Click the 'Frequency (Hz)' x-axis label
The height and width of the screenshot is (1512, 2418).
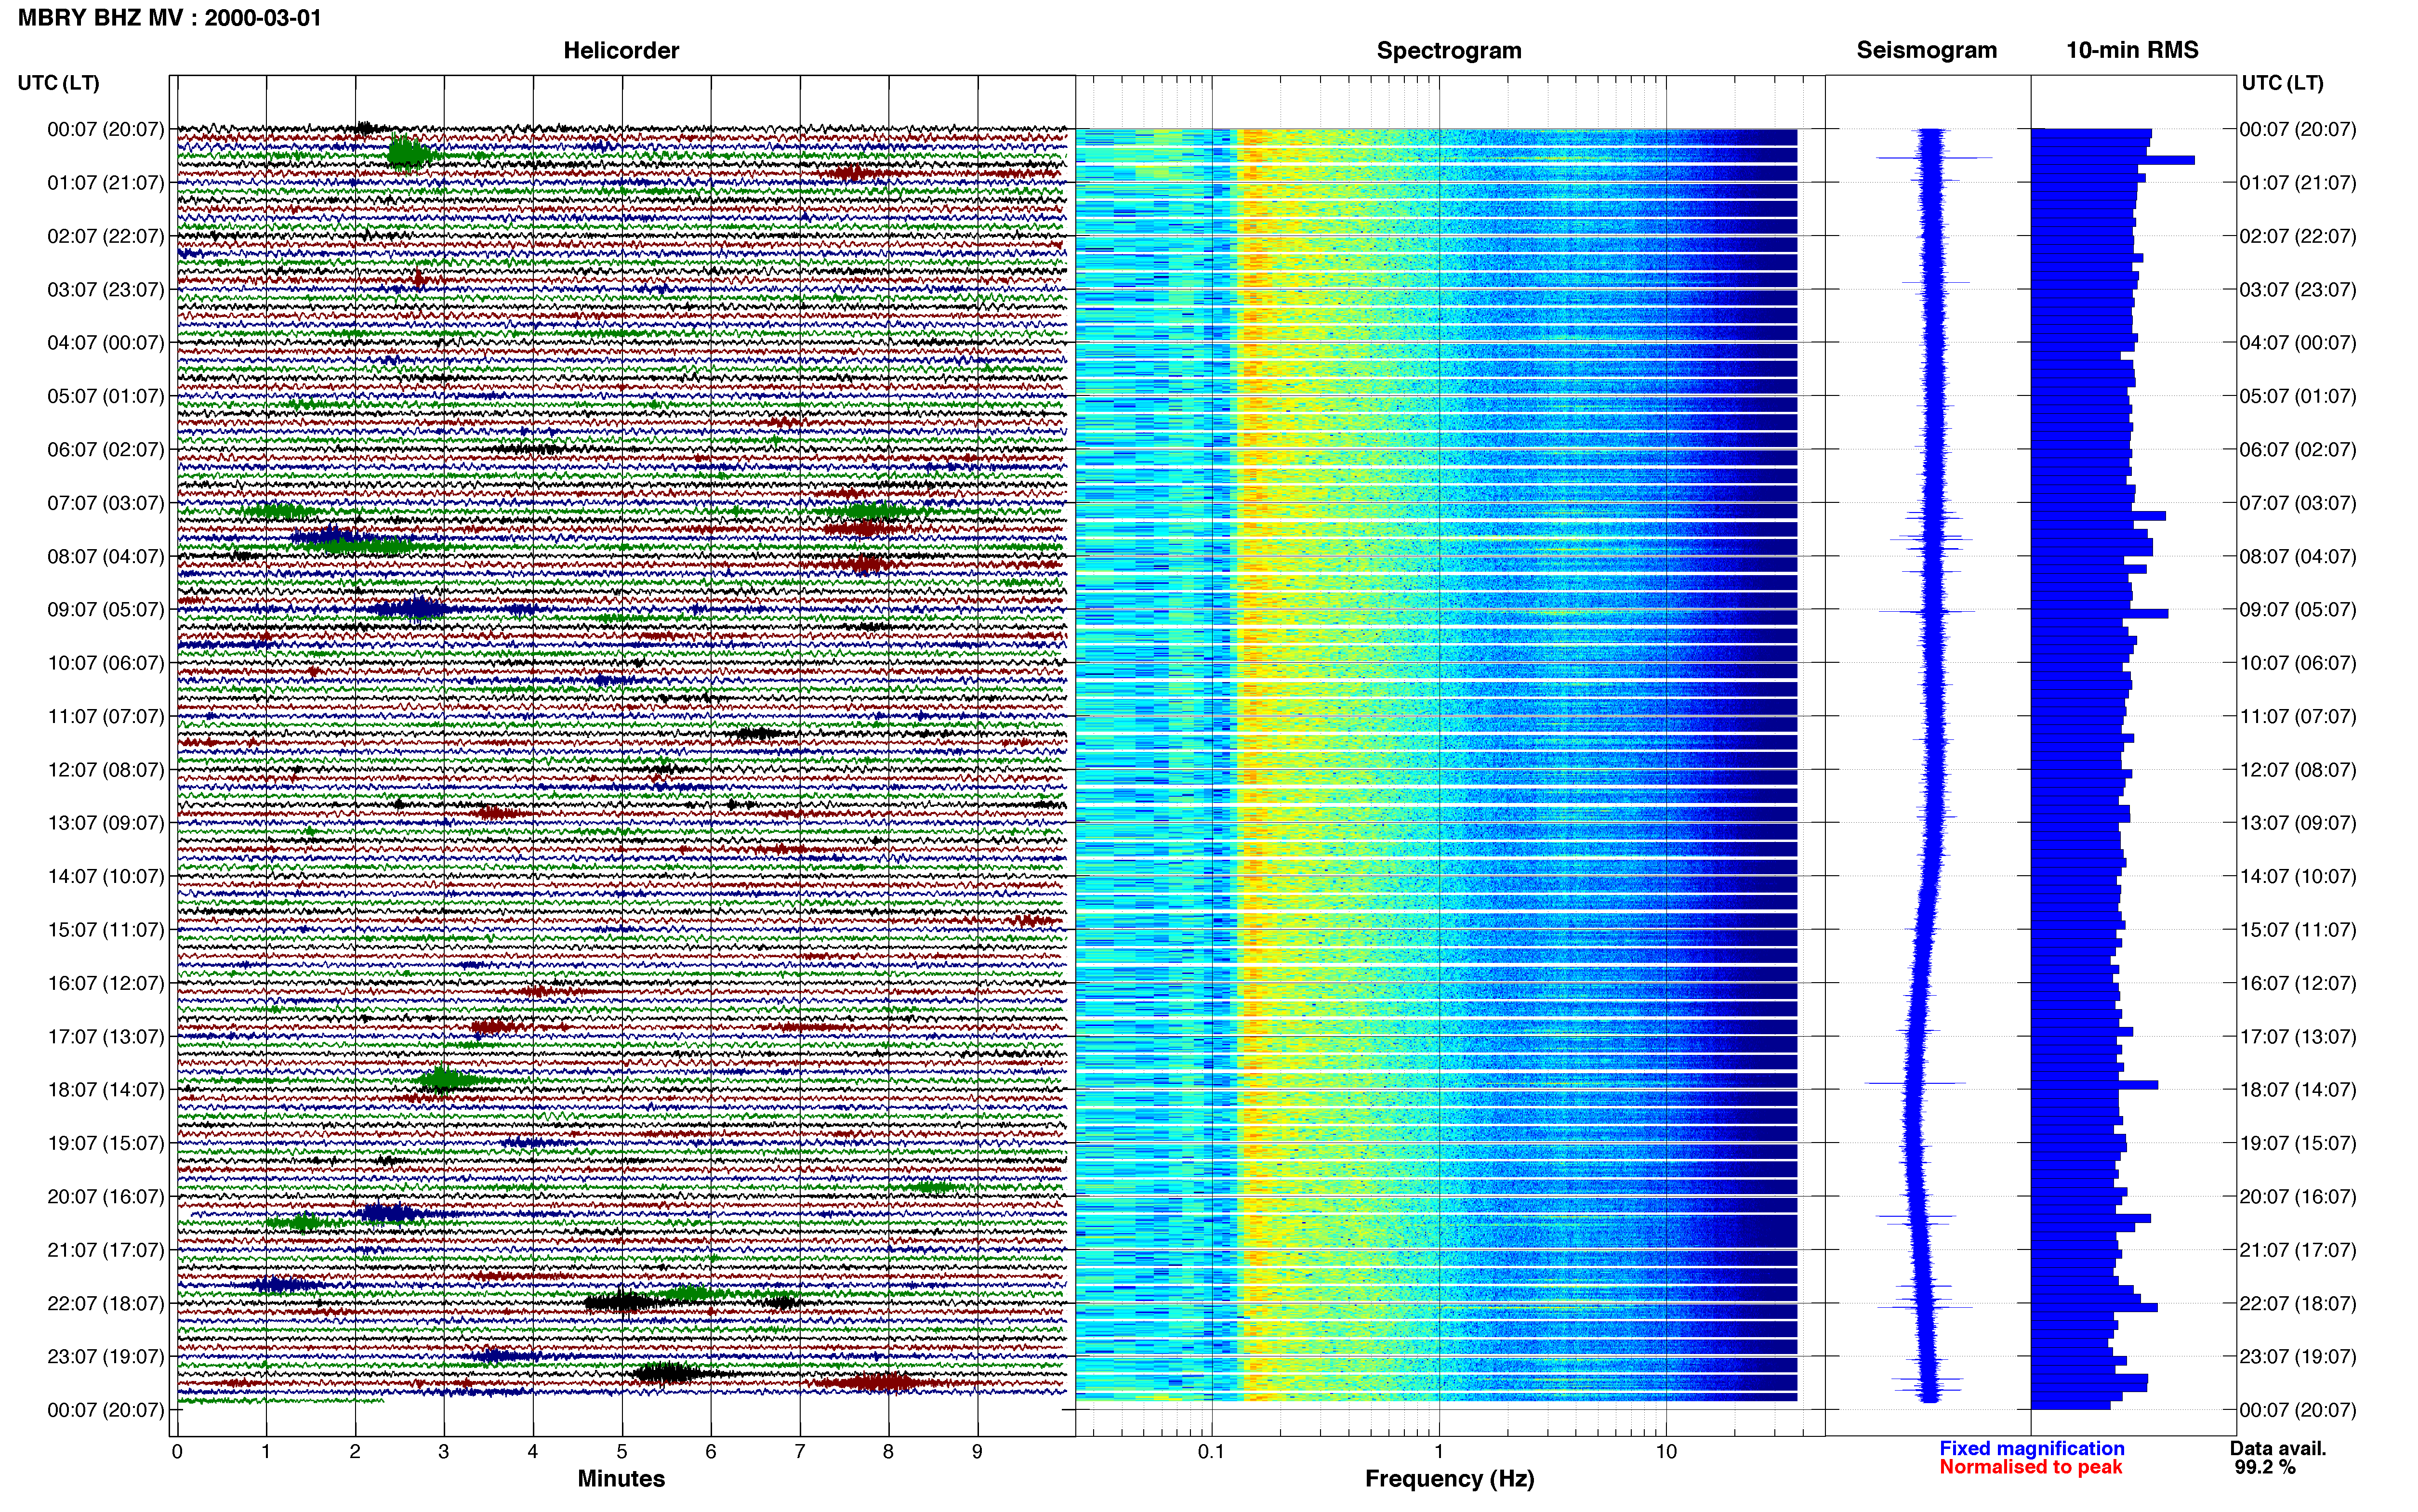(1449, 1479)
